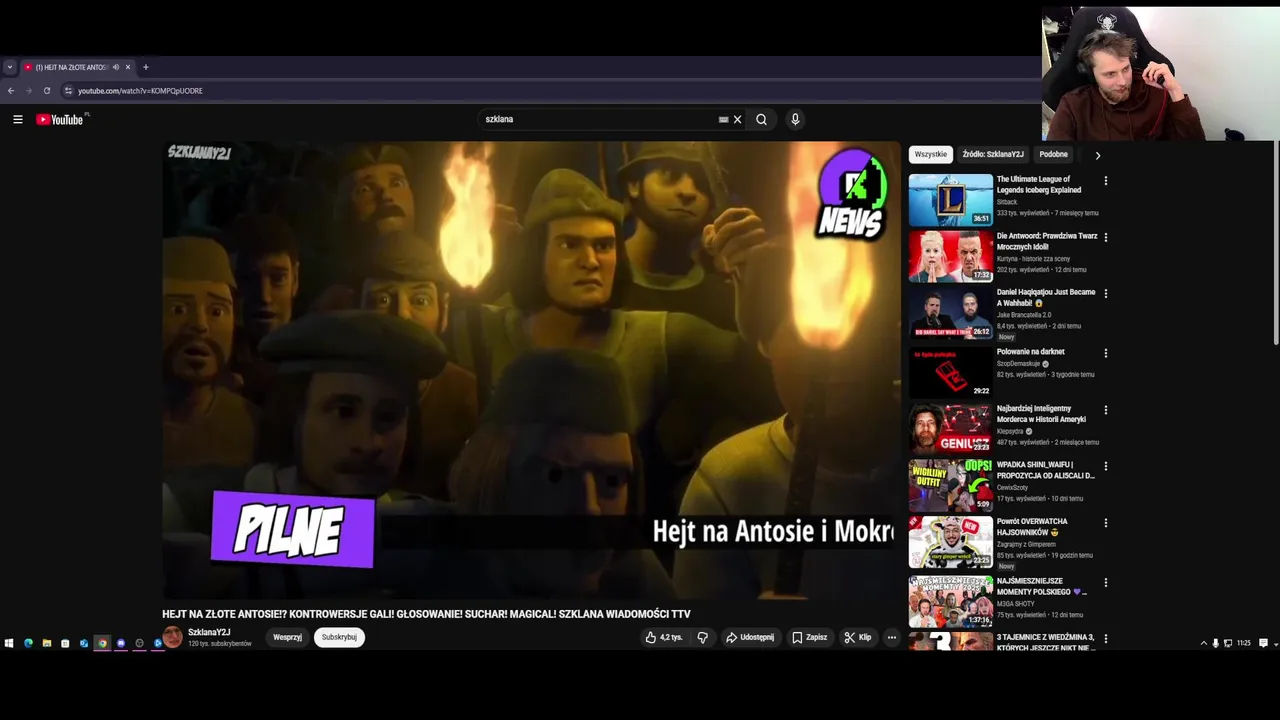Open the SzklanaY2J channel avatar
The width and height of the screenshot is (1280, 720).
click(x=173, y=637)
